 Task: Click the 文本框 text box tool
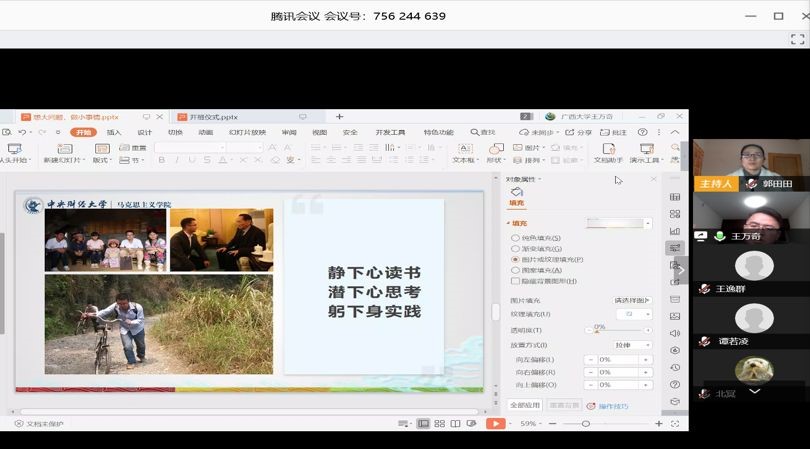465,152
